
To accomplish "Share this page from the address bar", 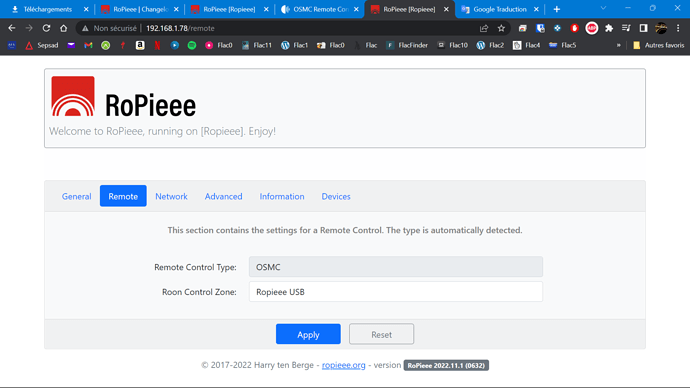I will coord(484,28).
